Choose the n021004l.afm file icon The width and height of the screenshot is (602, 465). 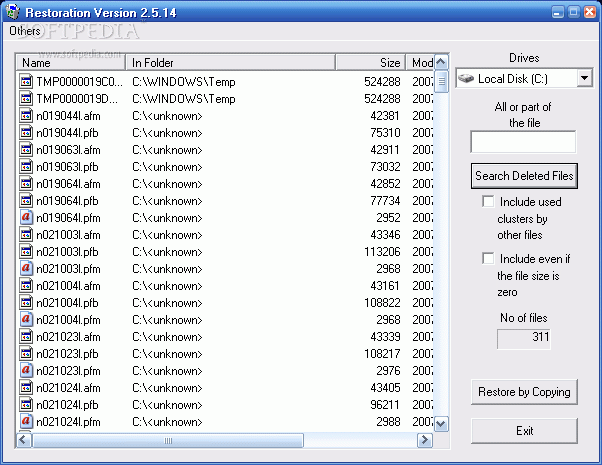(x=26, y=286)
